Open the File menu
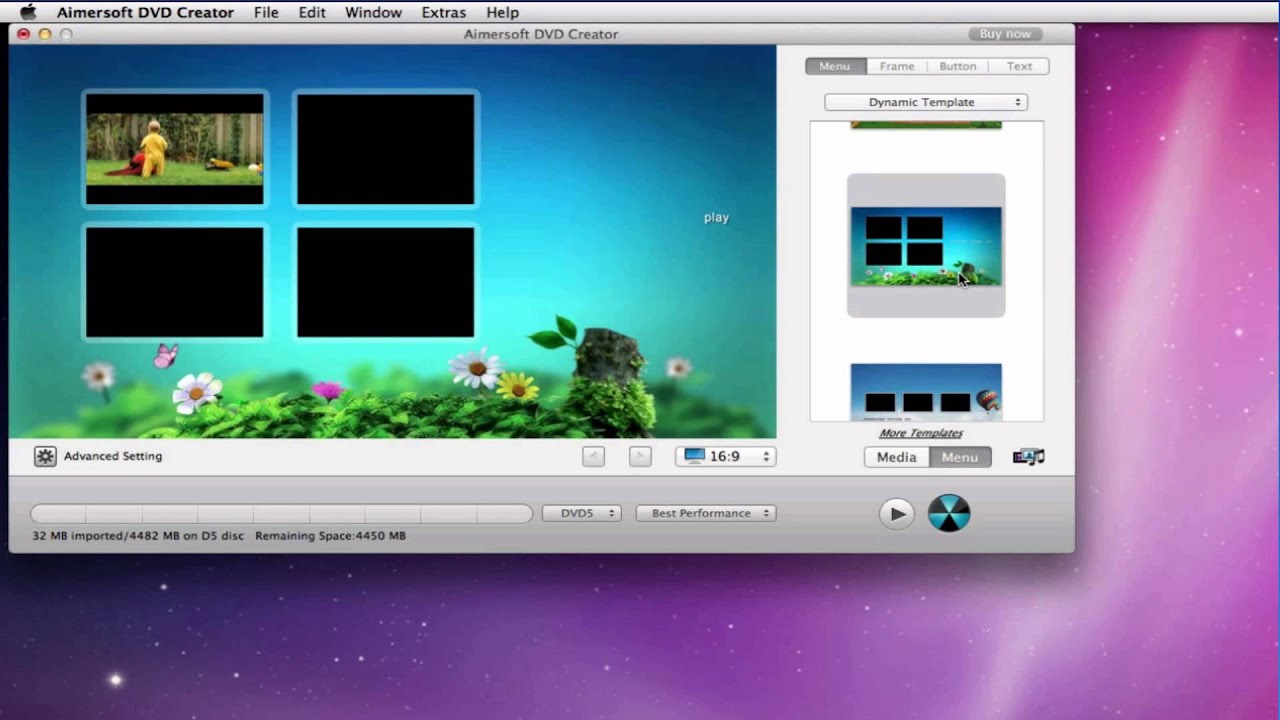The width and height of the screenshot is (1280, 720). [266, 12]
